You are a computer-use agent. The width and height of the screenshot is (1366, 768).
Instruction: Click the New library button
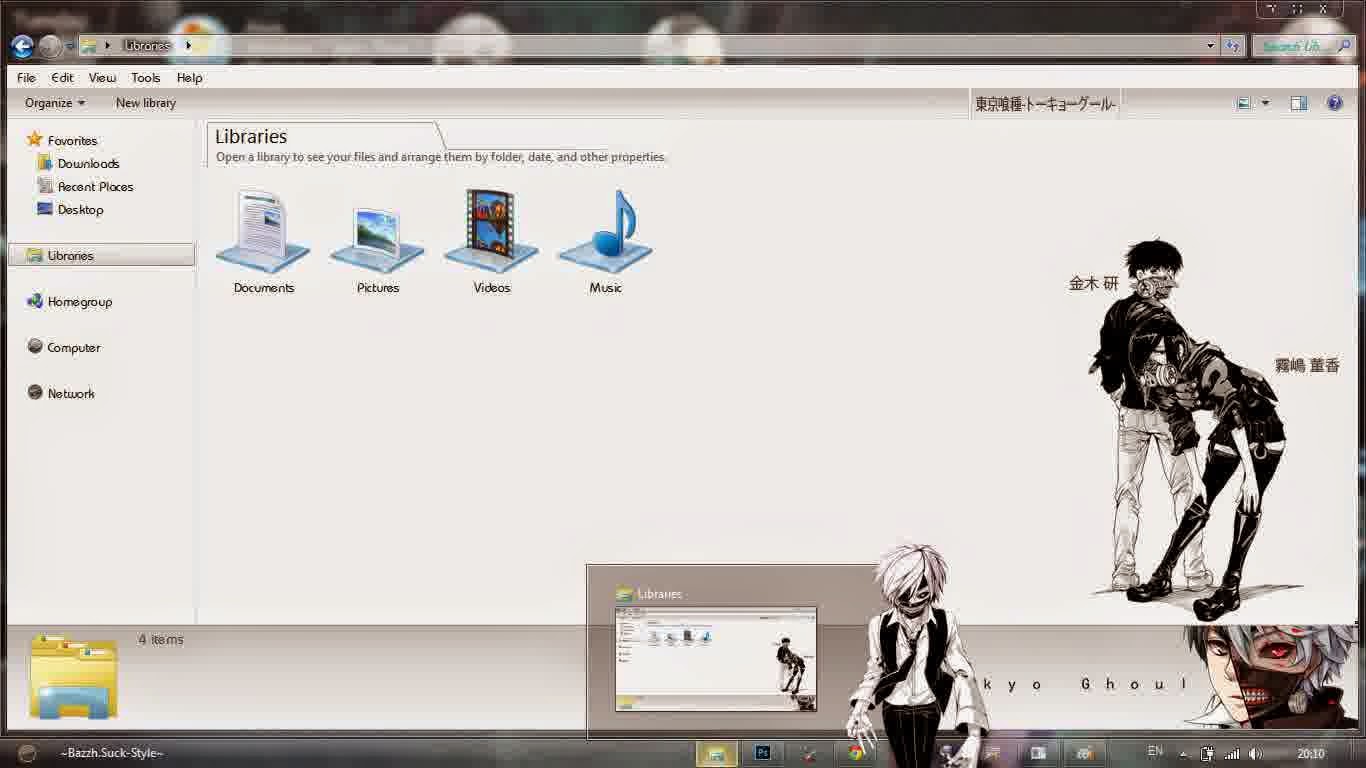click(145, 103)
